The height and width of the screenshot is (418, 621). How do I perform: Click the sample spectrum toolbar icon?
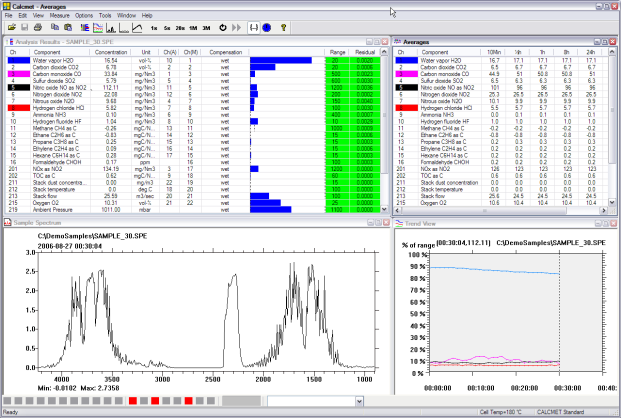pos(111,27)
